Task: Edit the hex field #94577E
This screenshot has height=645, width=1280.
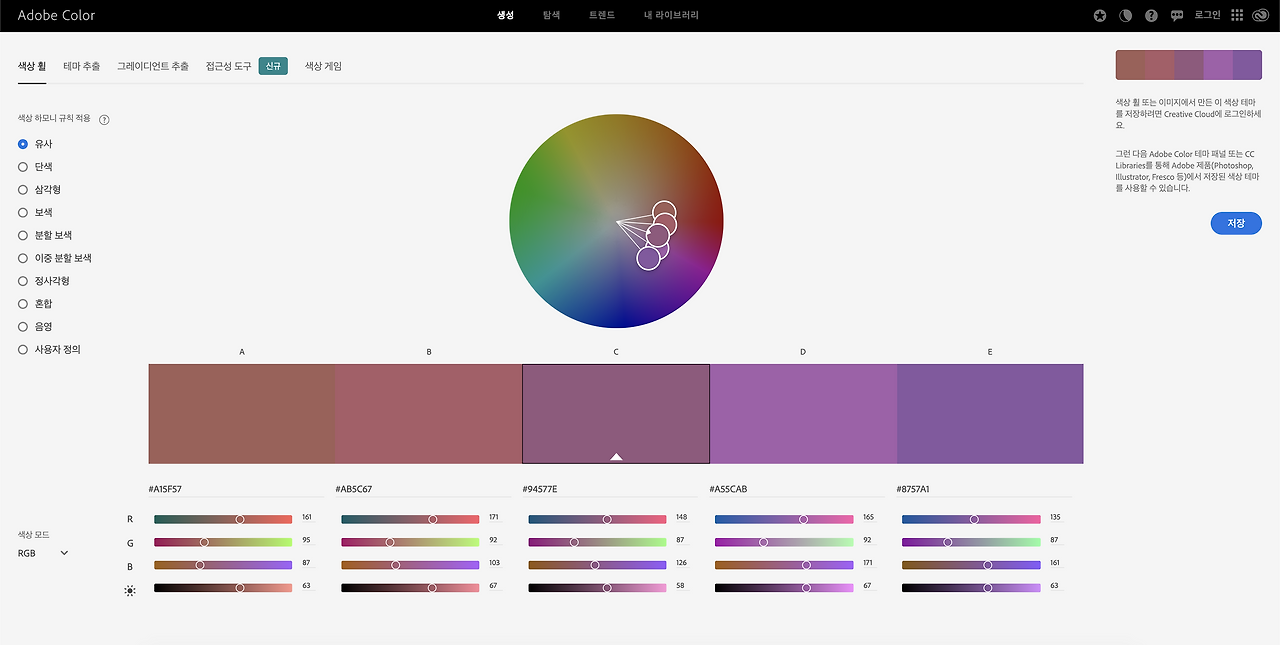Action: 609,490
